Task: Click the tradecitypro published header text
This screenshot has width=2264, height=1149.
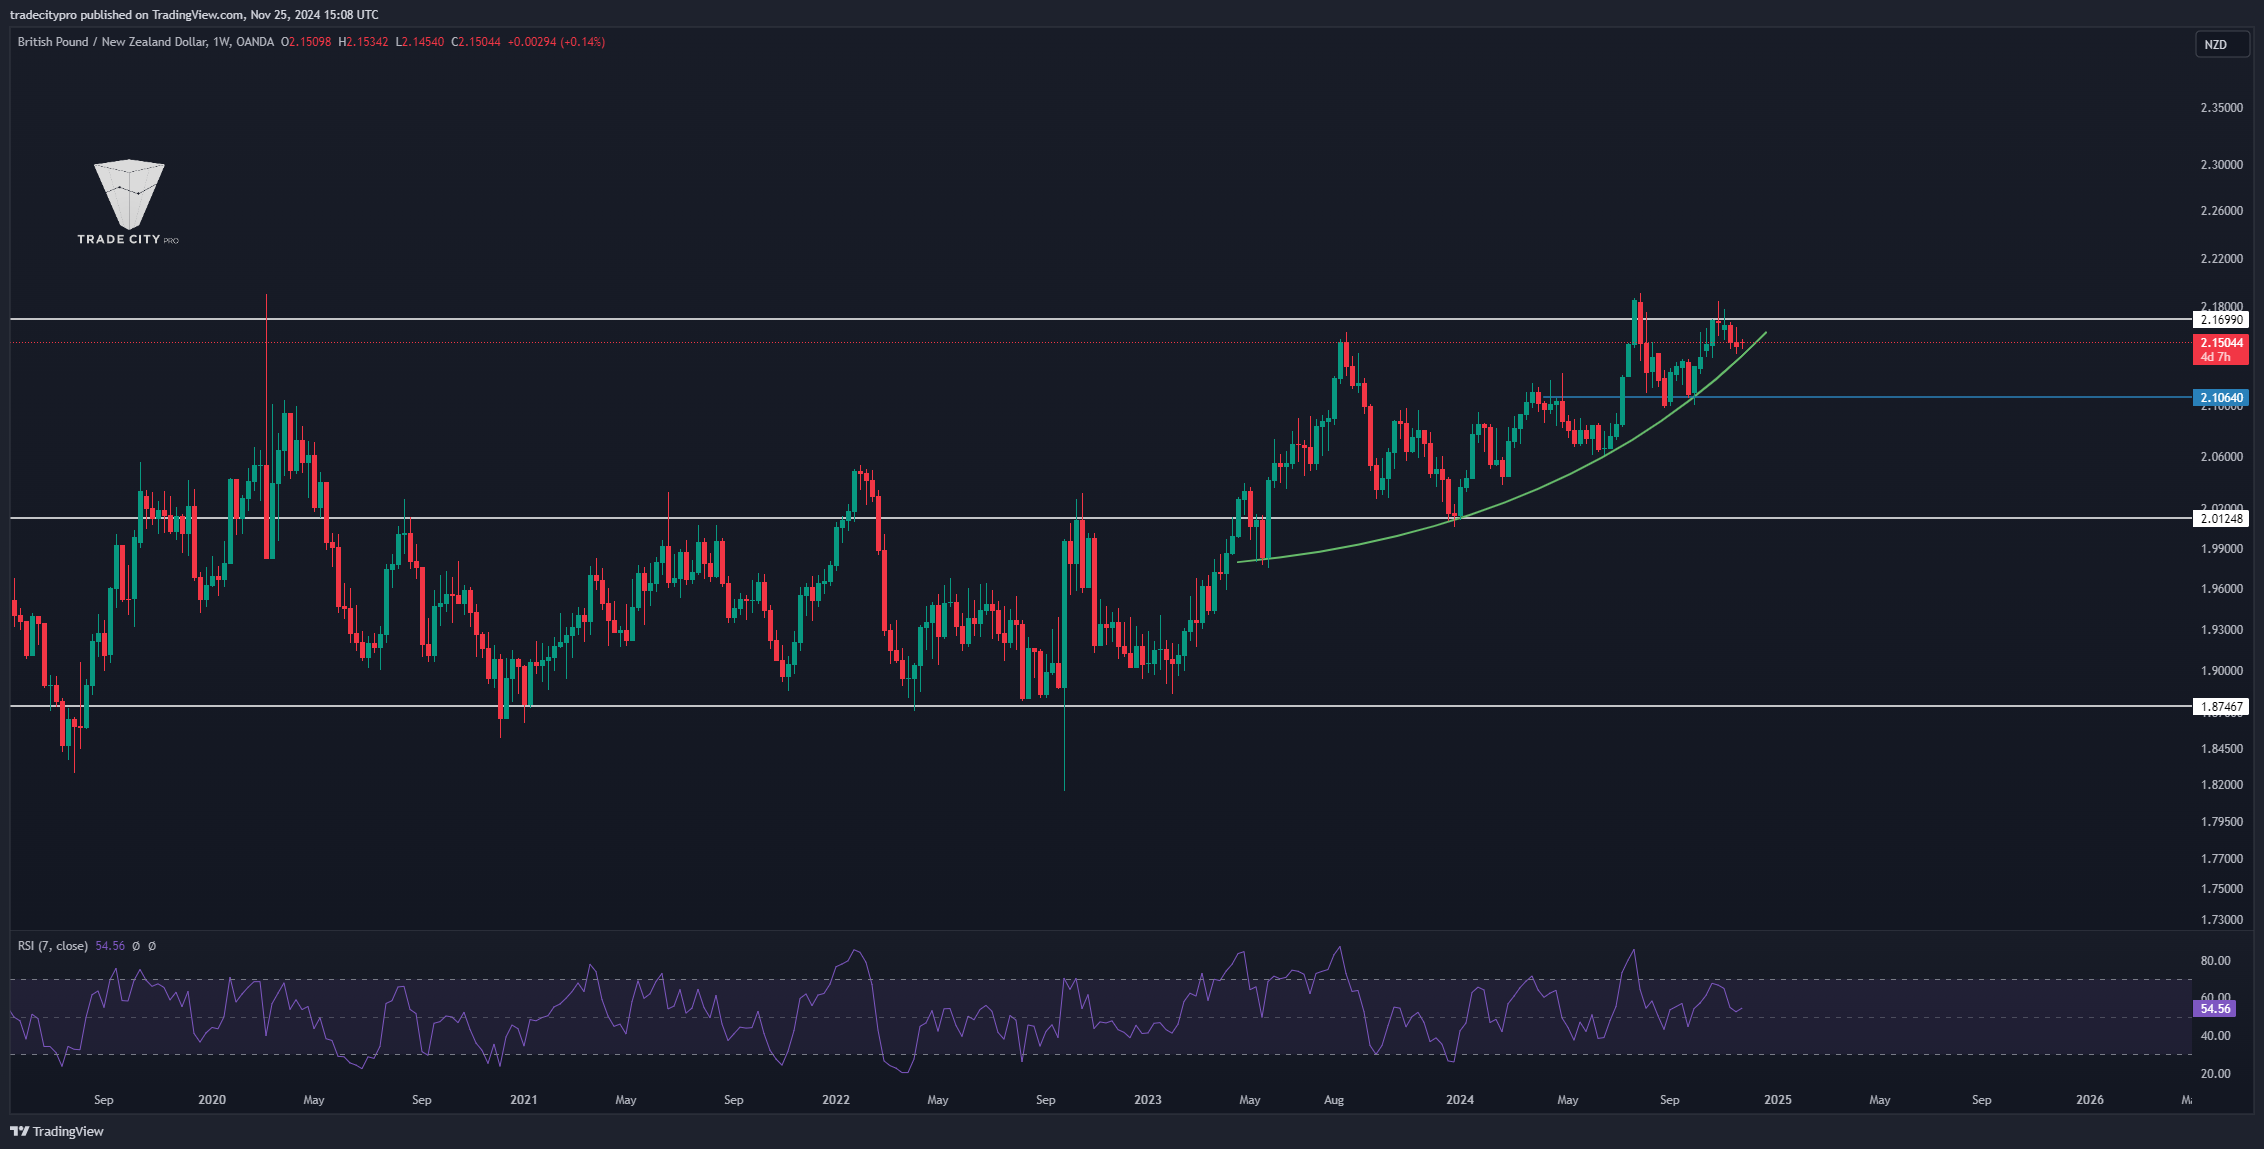Action: 194,14
